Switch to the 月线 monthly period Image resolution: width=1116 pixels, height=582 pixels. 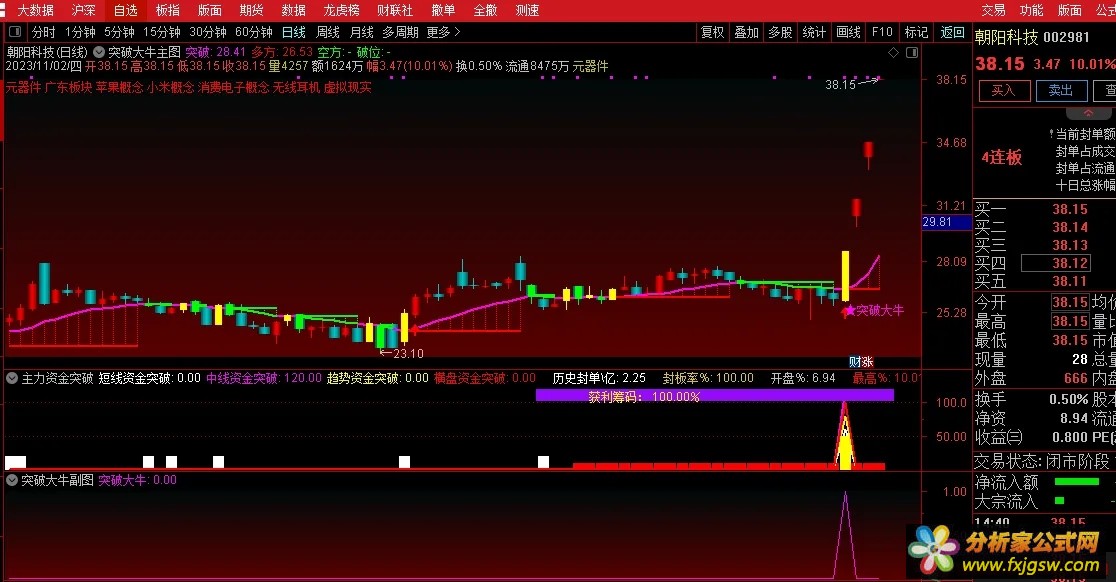coord(362,32)
